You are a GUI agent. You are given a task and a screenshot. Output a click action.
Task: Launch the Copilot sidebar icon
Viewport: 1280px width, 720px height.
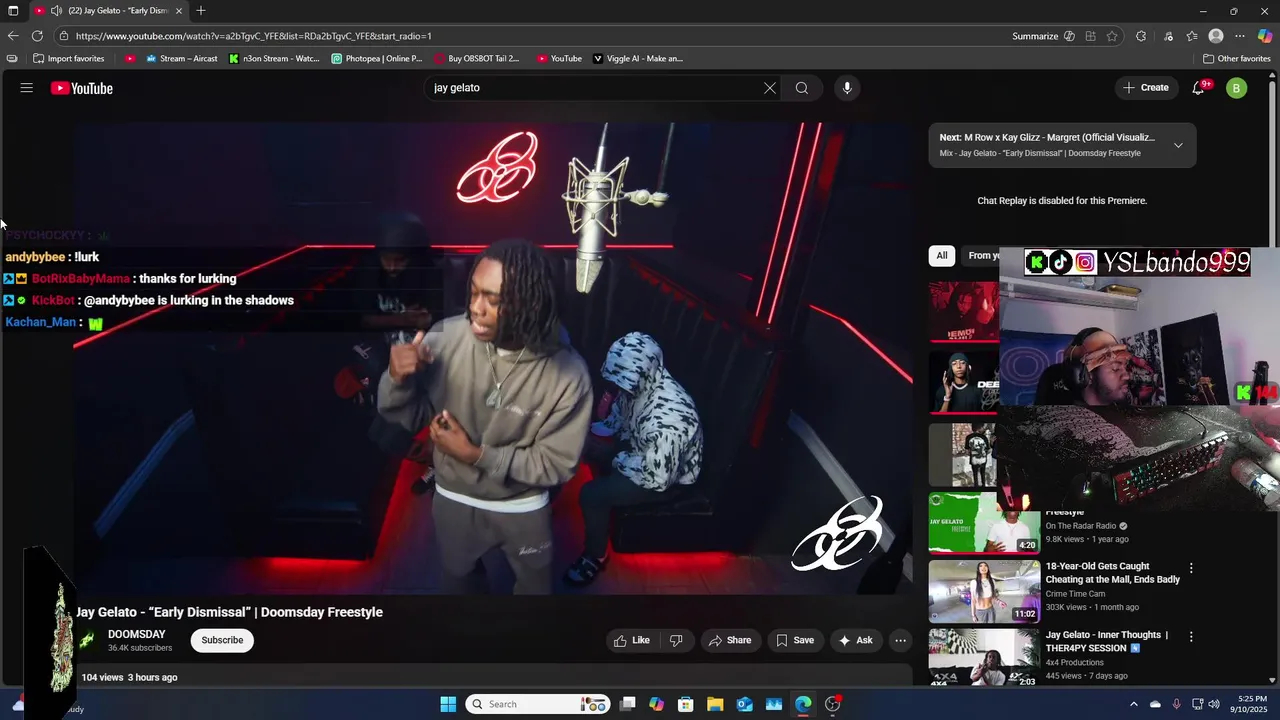click(1265, 36)
